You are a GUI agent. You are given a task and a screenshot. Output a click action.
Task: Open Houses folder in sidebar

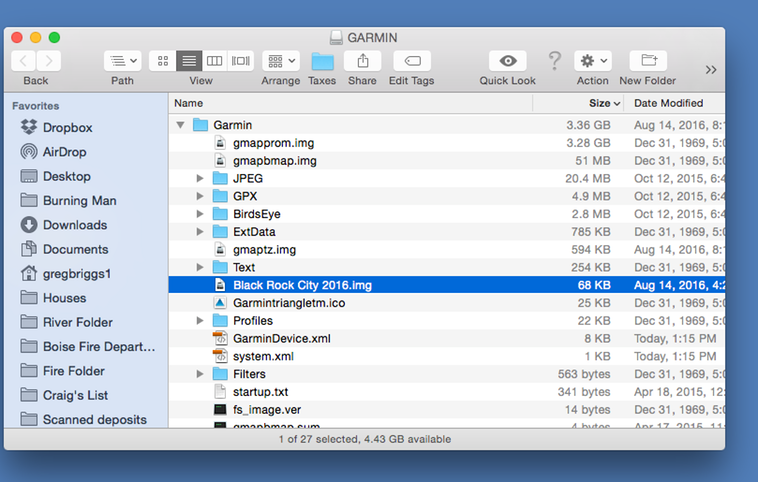(64, 298)
